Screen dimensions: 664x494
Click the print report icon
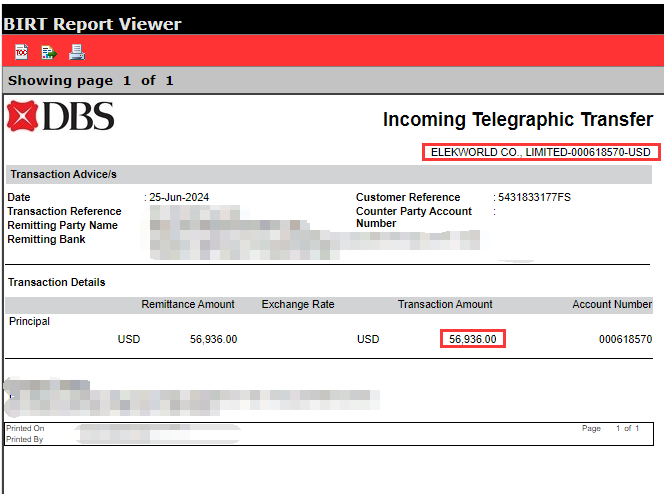77,52
